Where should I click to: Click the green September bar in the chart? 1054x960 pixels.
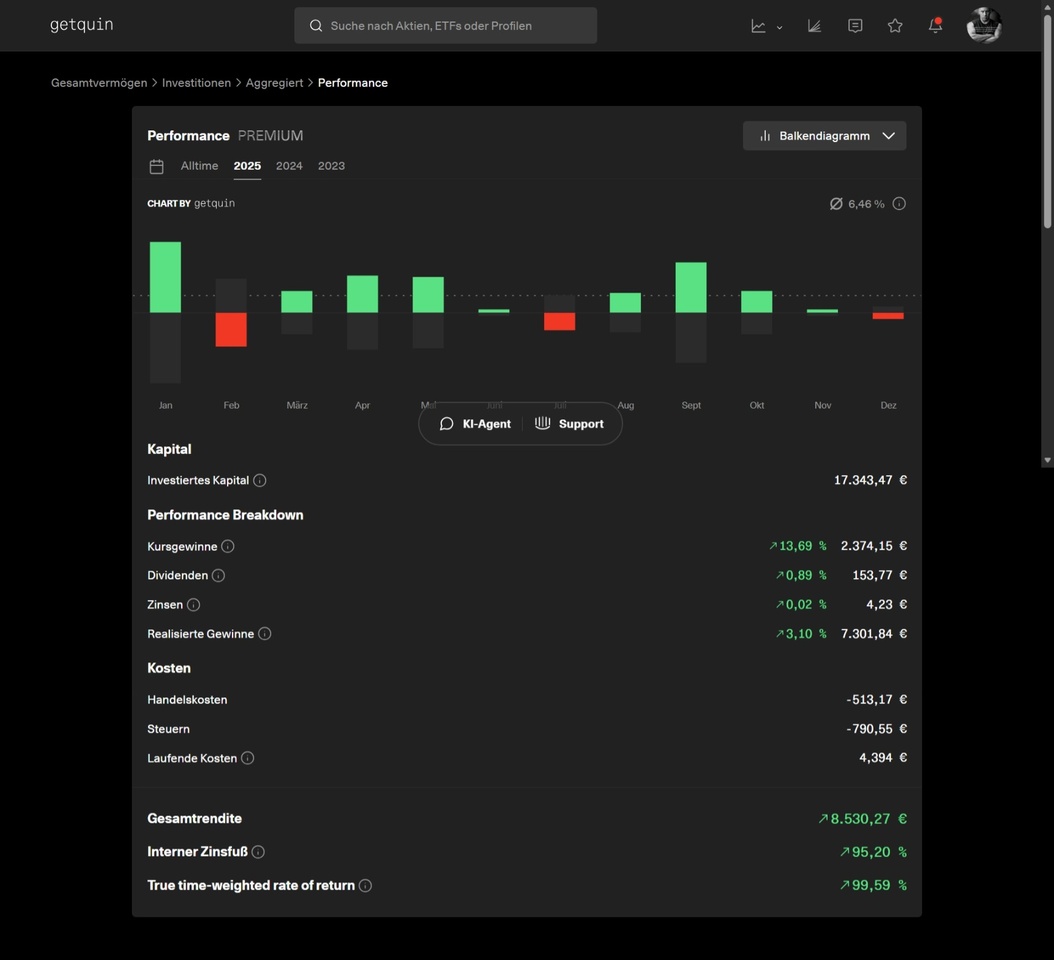click(x=691, y=287)
